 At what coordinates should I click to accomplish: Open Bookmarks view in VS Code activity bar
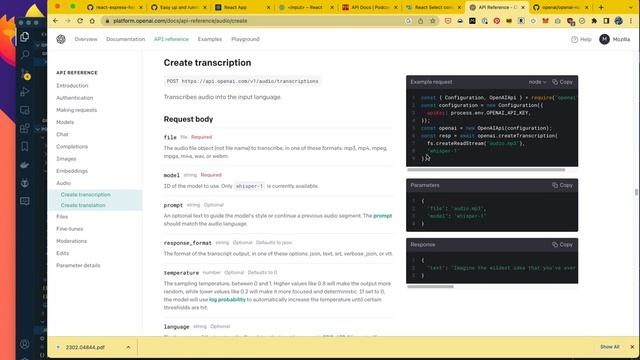24,146
